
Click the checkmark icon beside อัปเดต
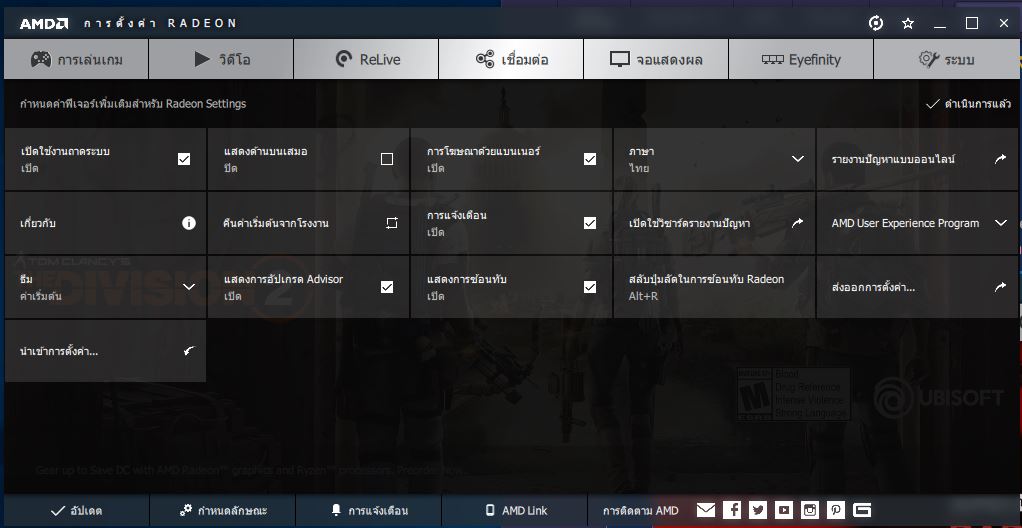point(57,511)
